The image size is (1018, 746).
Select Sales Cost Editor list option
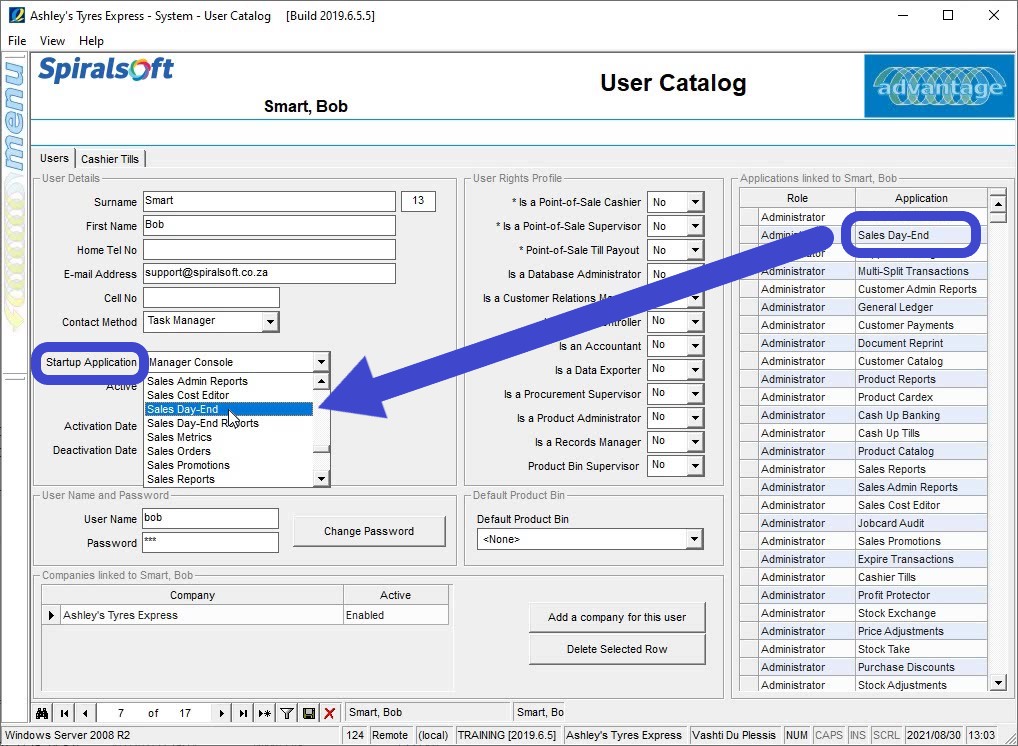[229, 395]
